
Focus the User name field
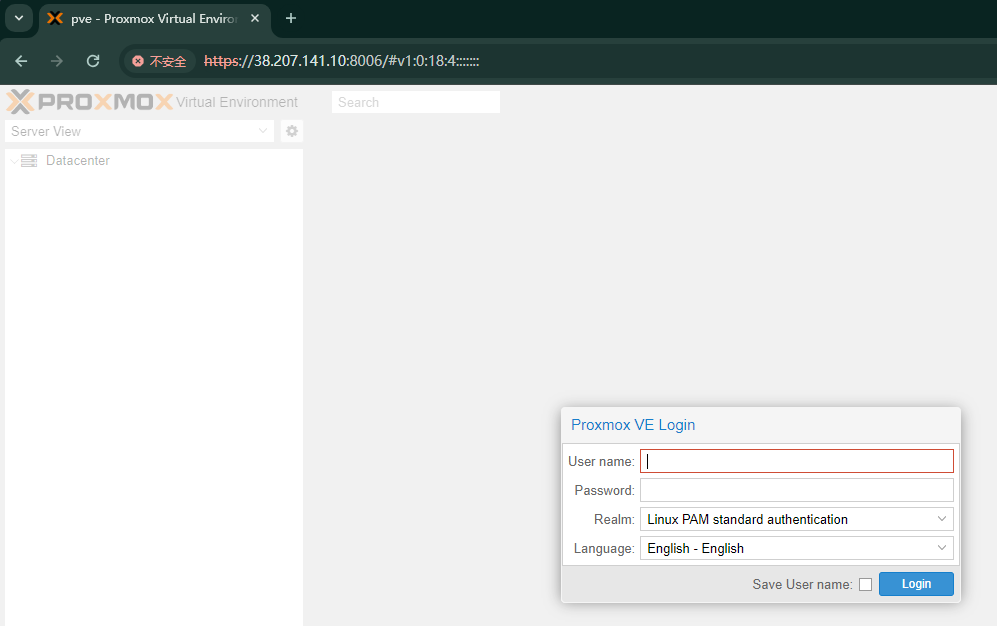797,461
